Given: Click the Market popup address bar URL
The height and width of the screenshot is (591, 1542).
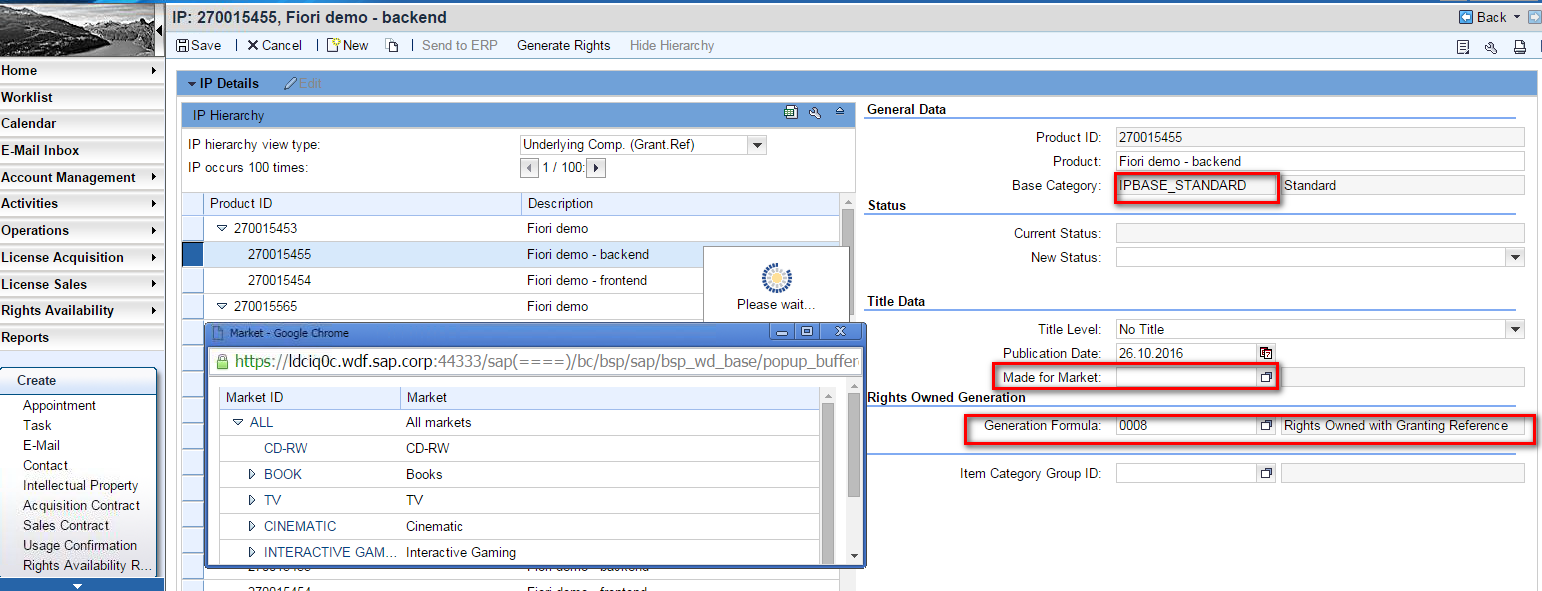Looking at the screenshot, I should pos(545,361).
